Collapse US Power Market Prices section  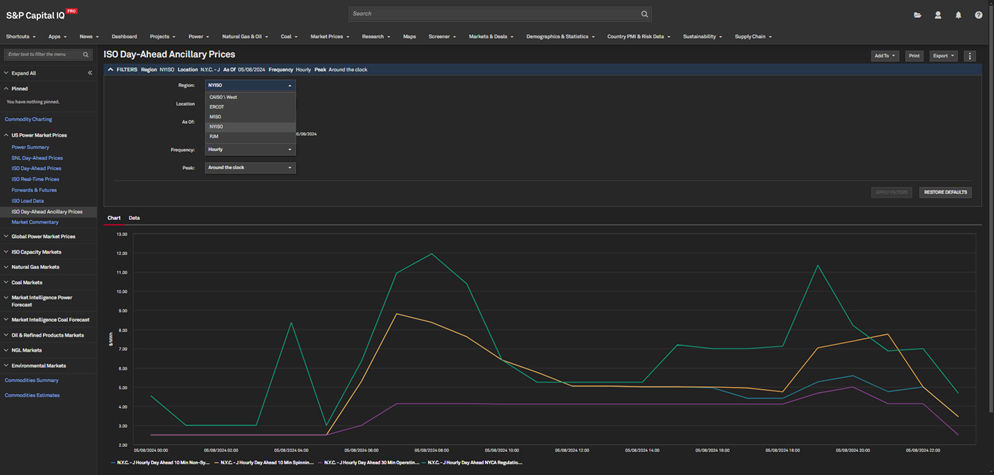click(6, 135)
